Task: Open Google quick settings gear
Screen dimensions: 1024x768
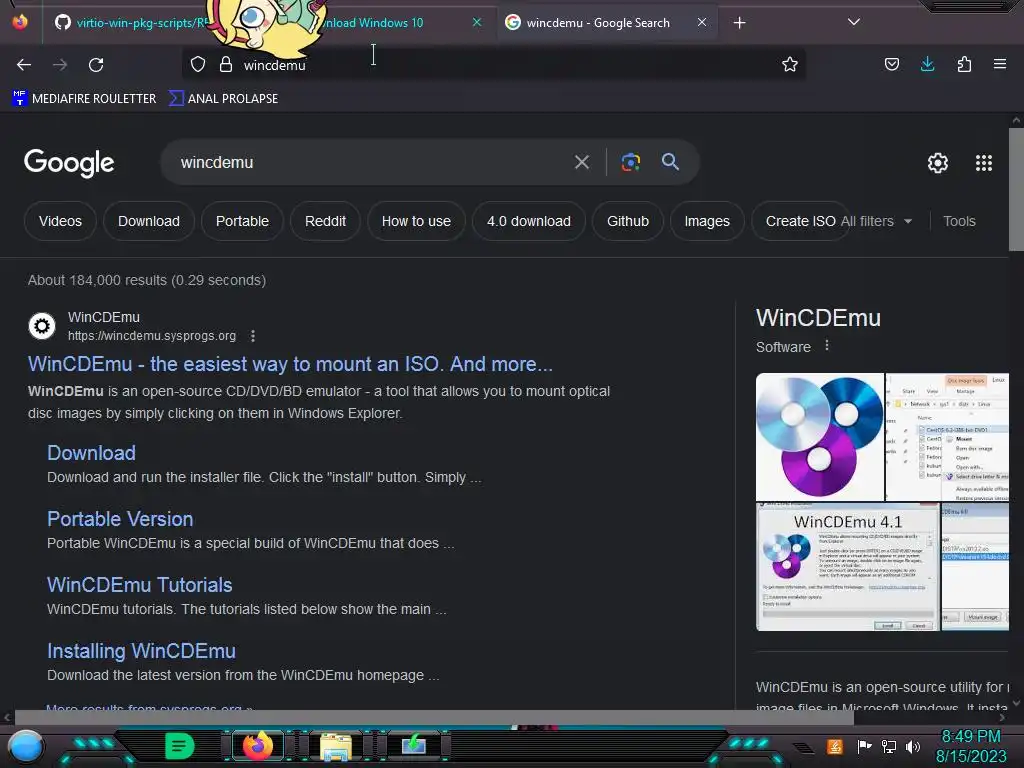Action: pyautogui.click(x=938, y=163)
